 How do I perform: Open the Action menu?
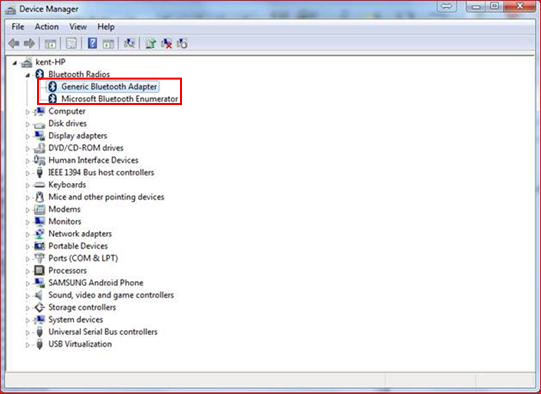pyautogui.click(x=47, y=27)
